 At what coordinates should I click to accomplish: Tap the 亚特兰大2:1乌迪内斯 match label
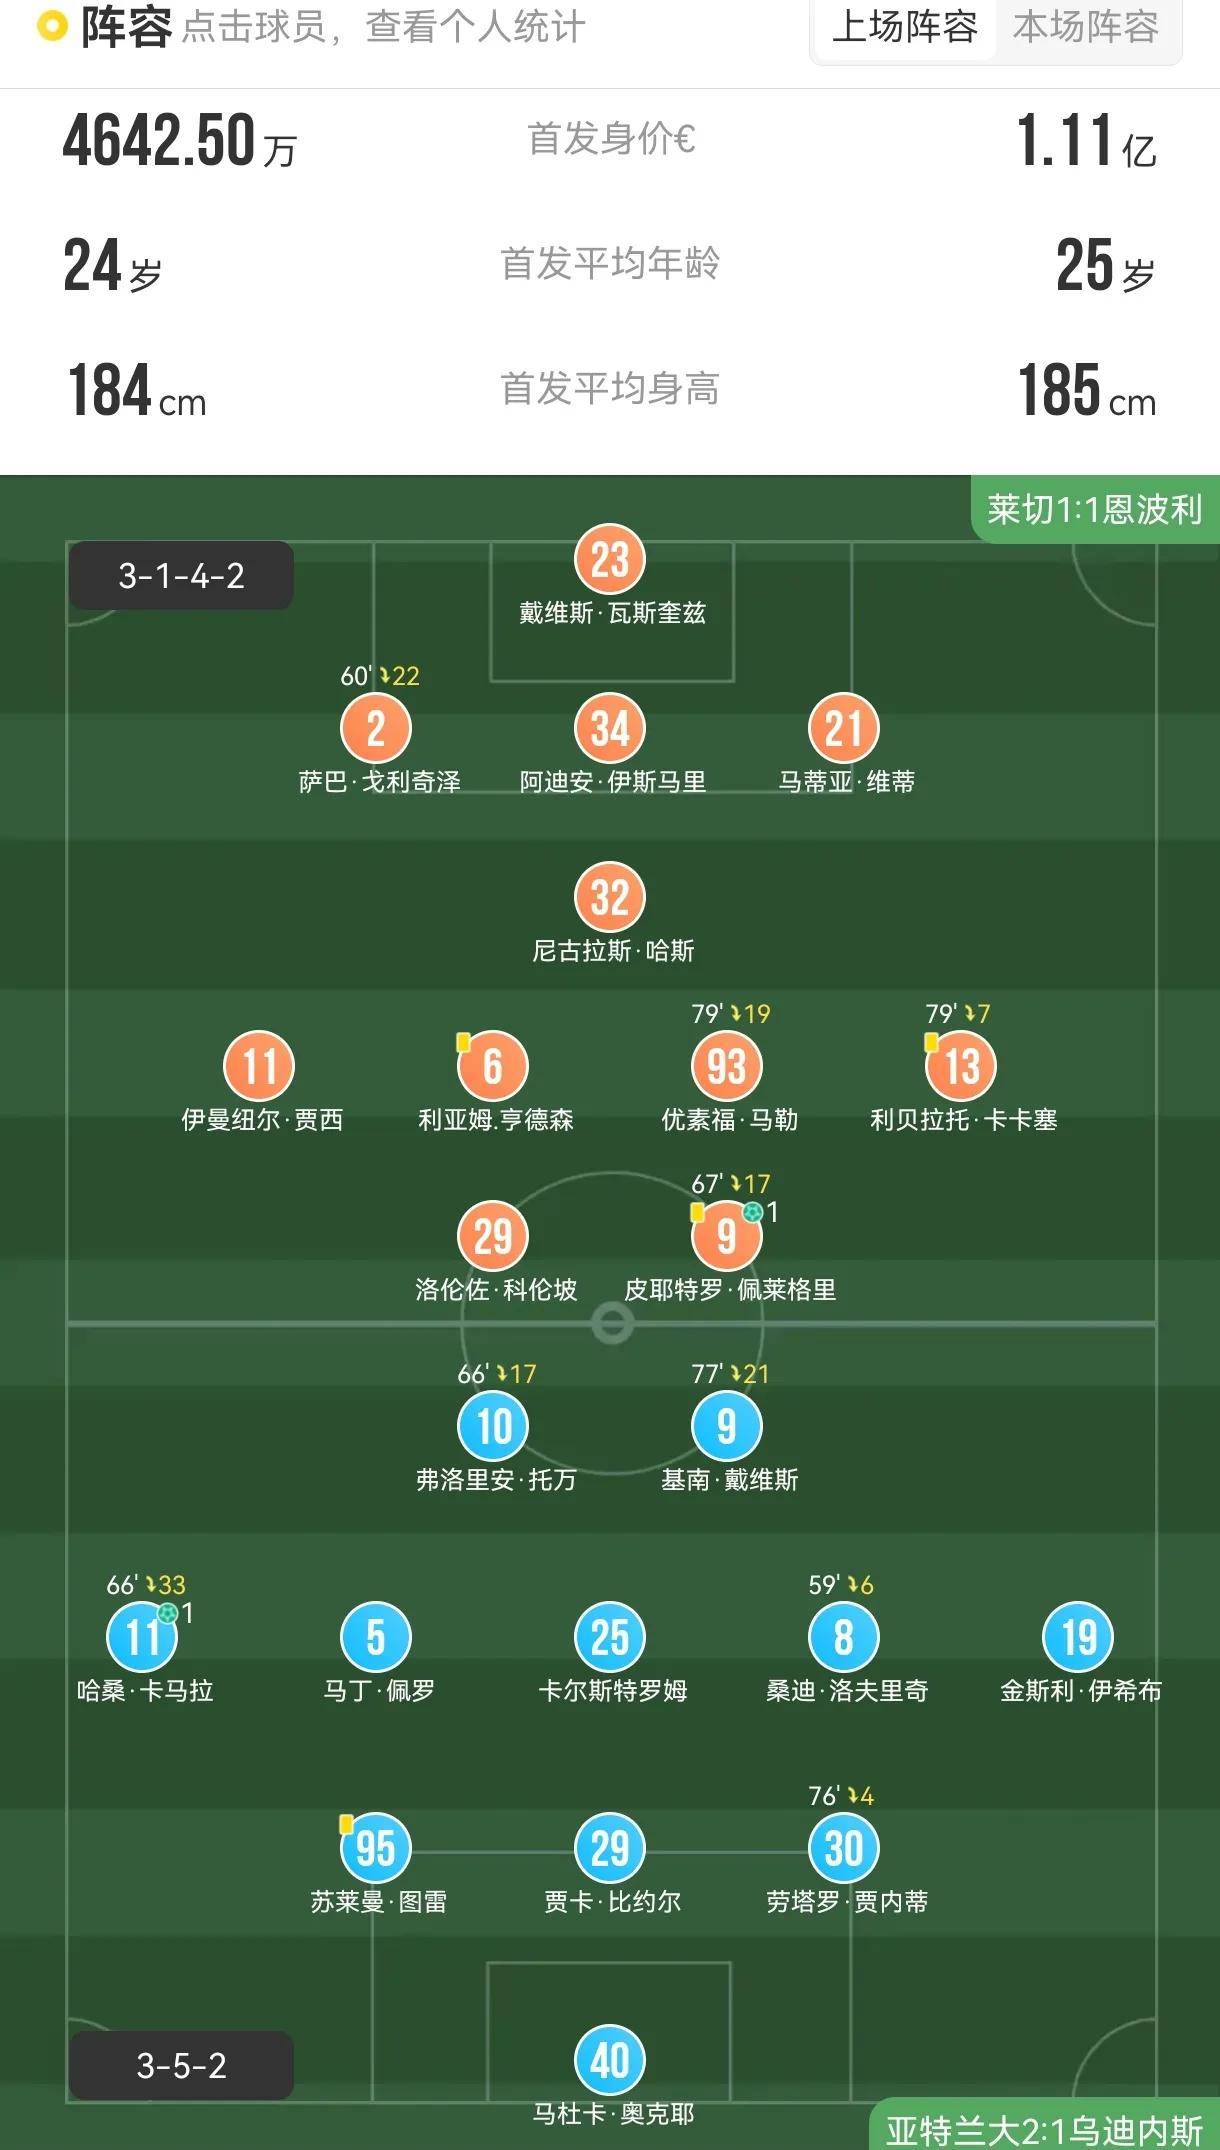[1044, 2130]
